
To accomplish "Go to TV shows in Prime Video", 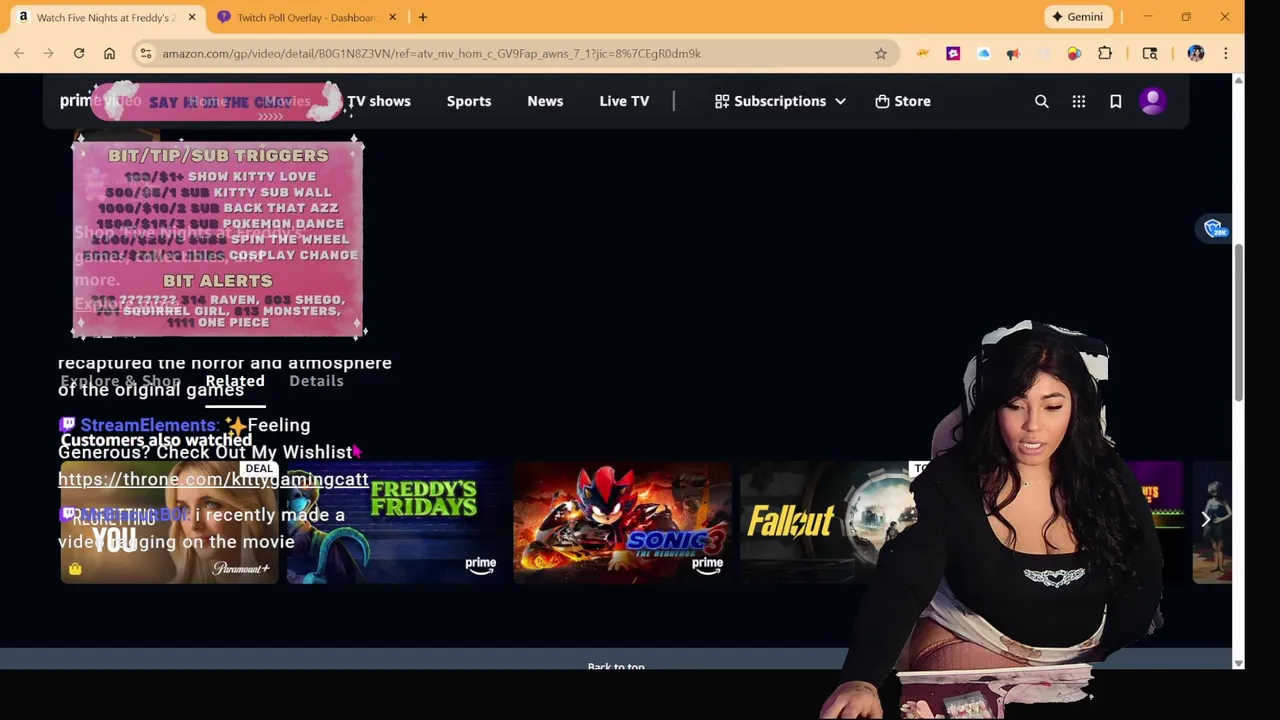I will (x=378, y=101).
